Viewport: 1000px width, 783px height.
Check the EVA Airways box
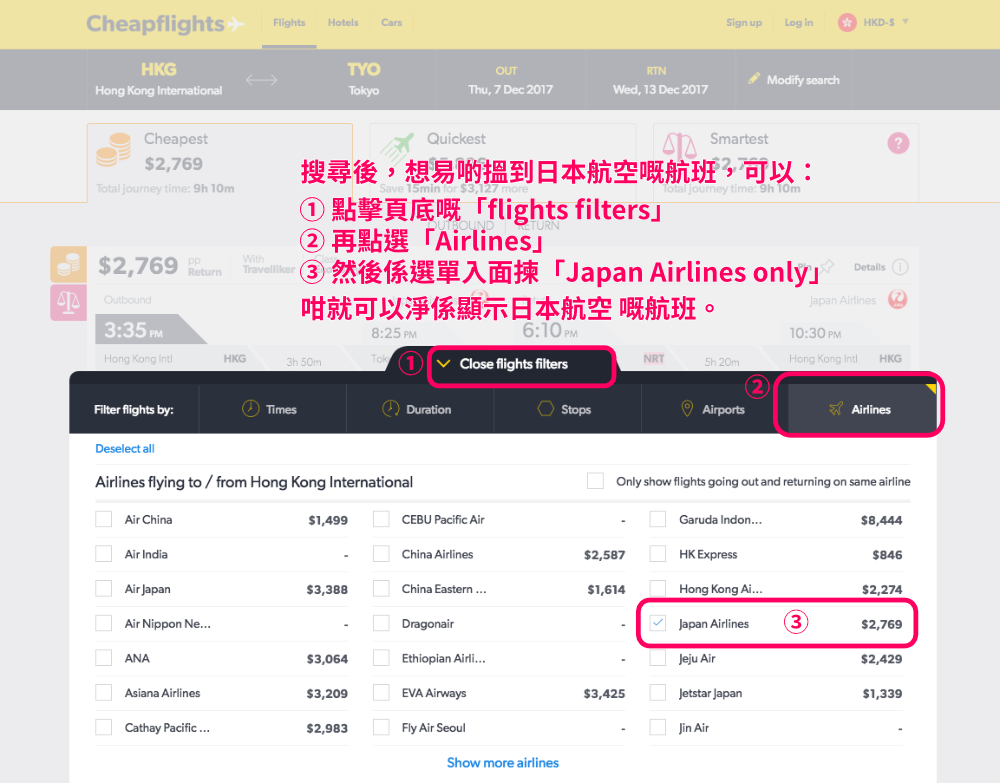381,692
